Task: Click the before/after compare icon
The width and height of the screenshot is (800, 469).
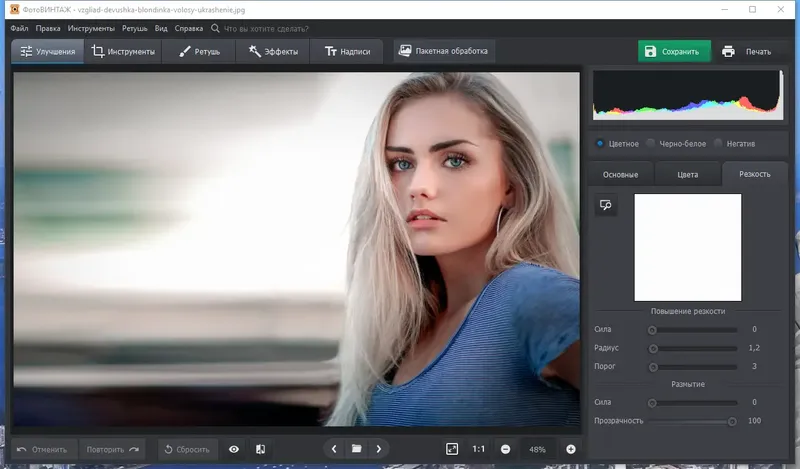Action: pyautogui.click(x=261, y=450)
